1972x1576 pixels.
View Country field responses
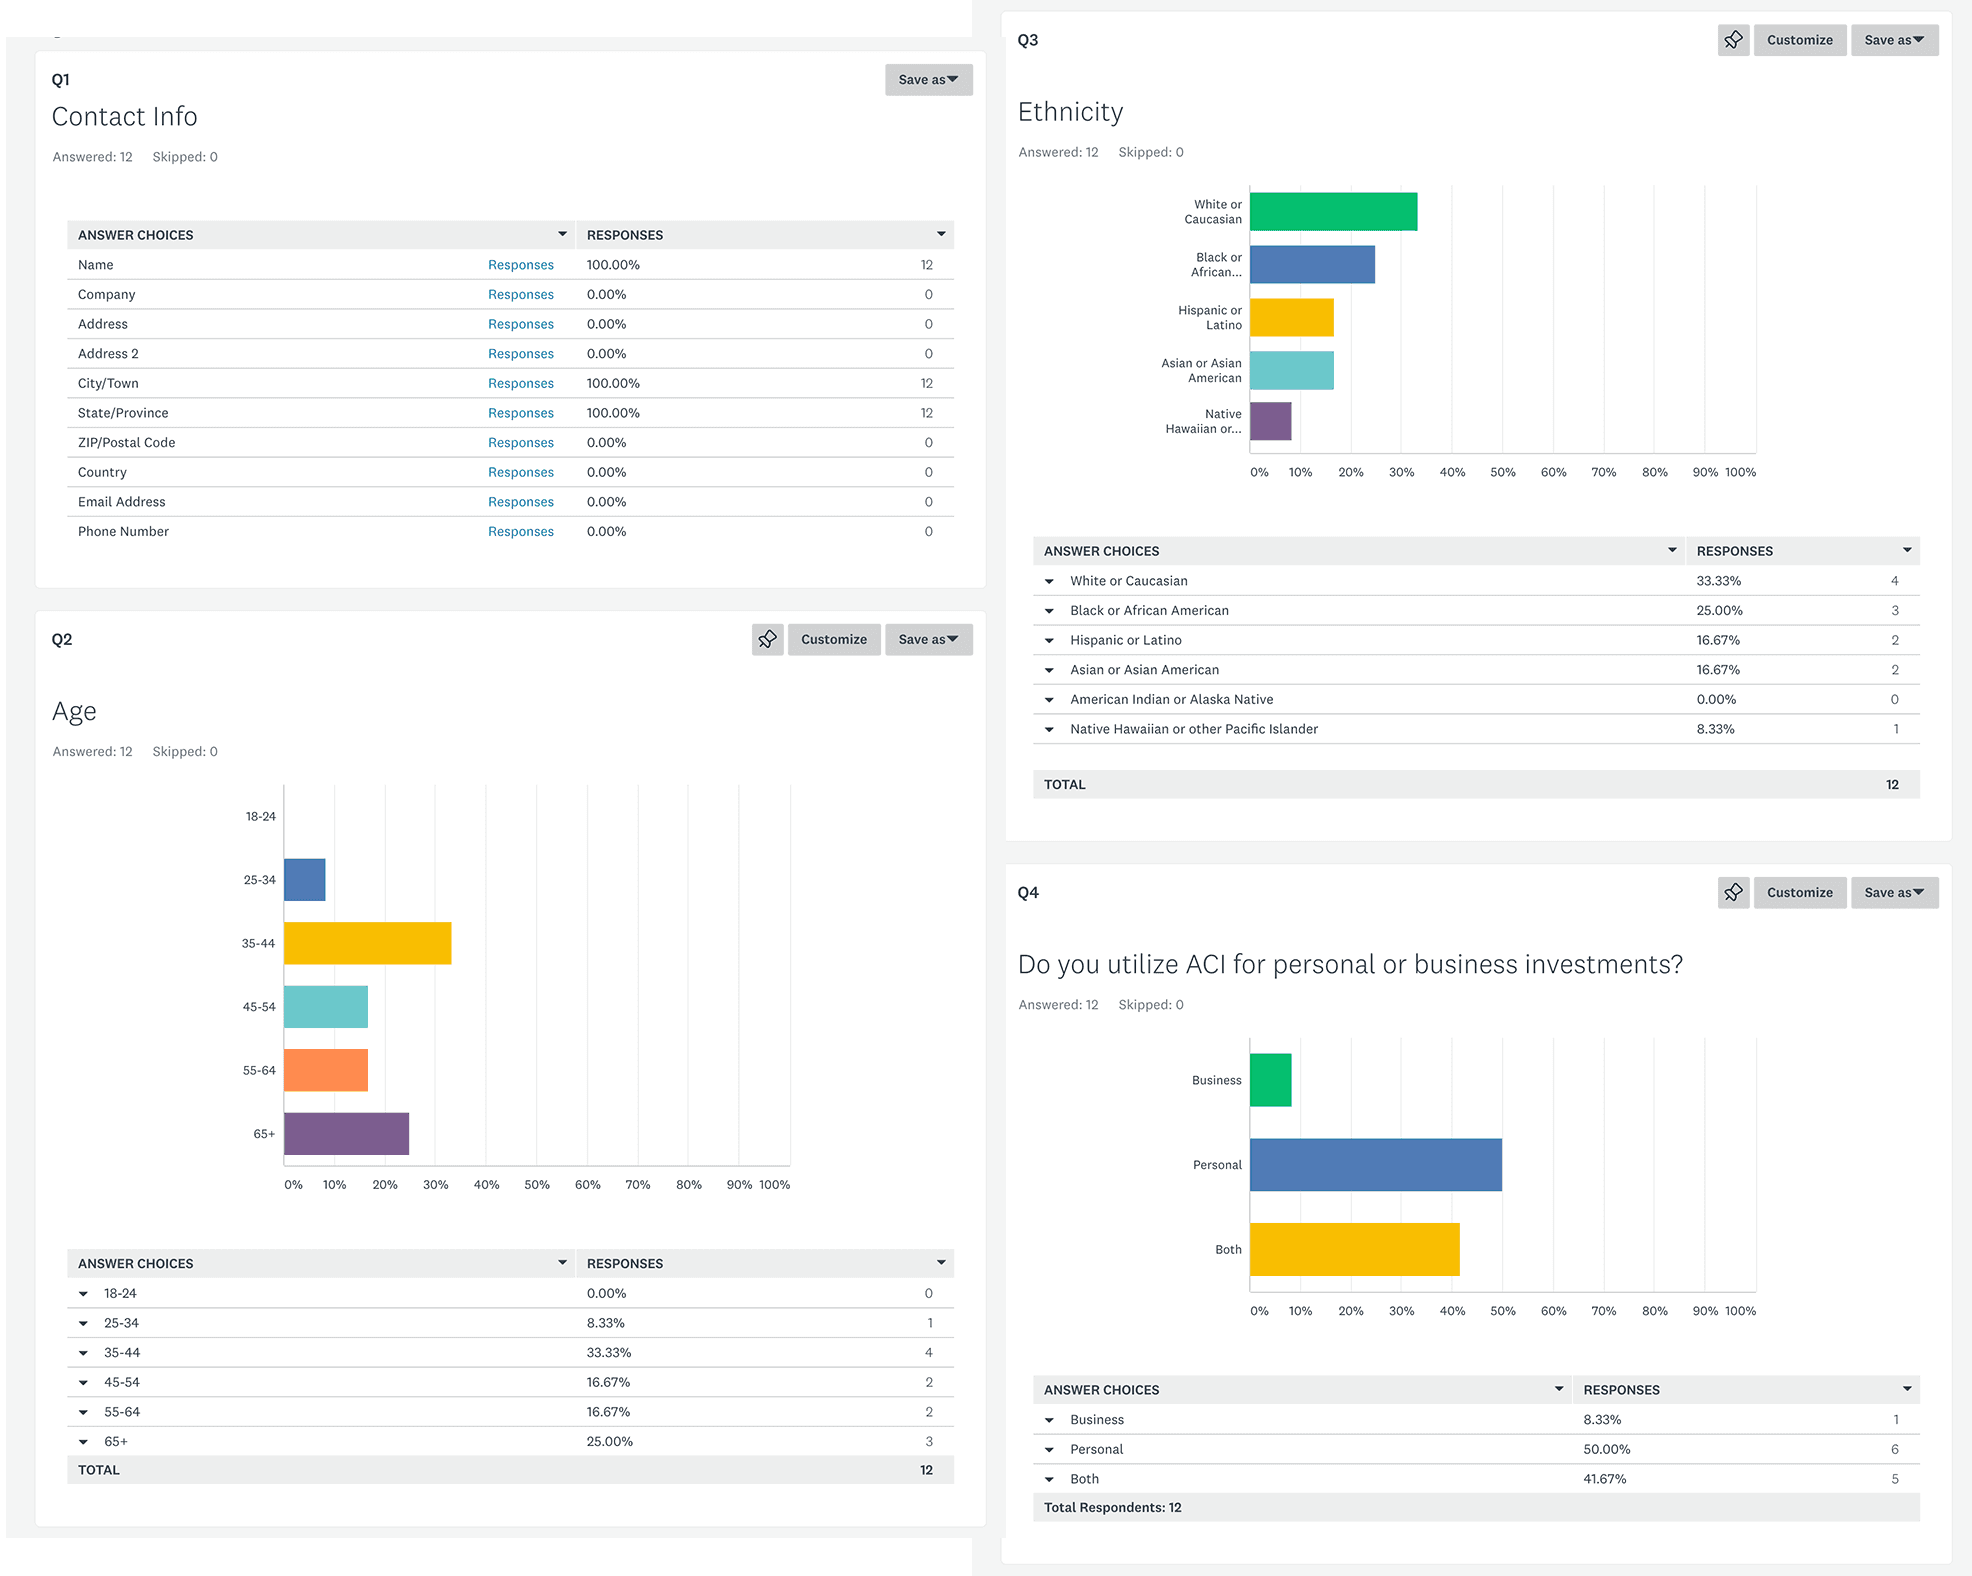pos(520,472)
